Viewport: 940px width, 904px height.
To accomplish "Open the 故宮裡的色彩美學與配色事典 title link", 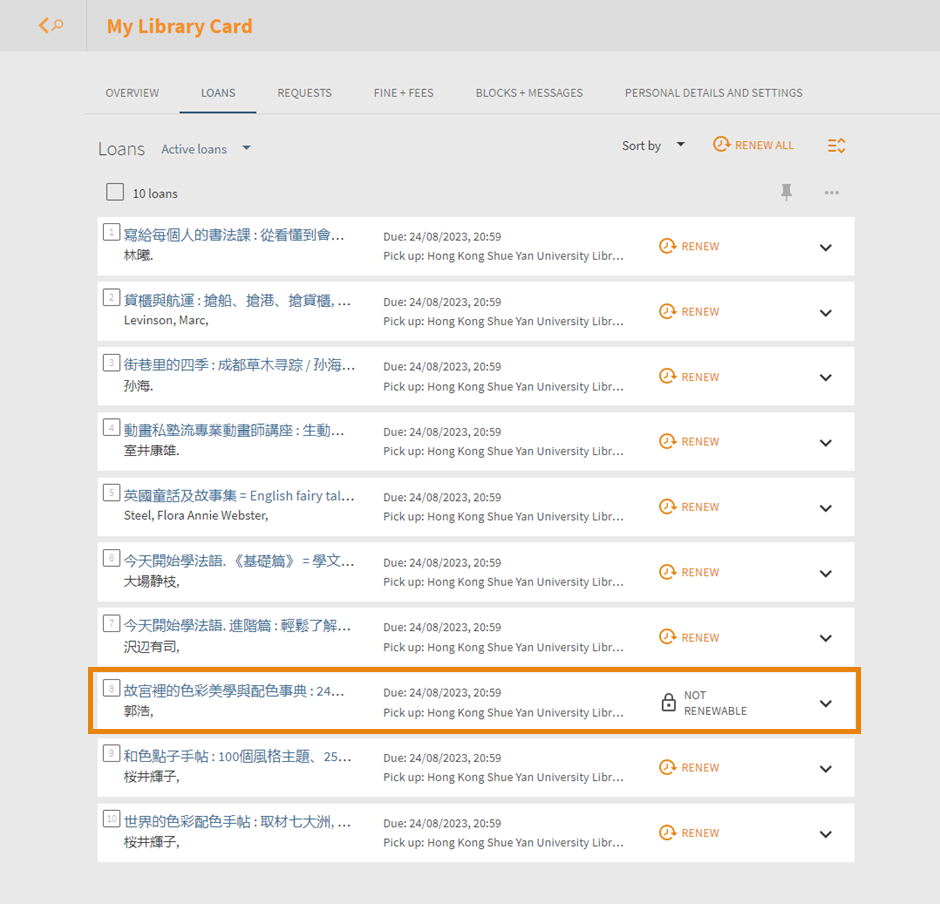I will pos(234,691).
